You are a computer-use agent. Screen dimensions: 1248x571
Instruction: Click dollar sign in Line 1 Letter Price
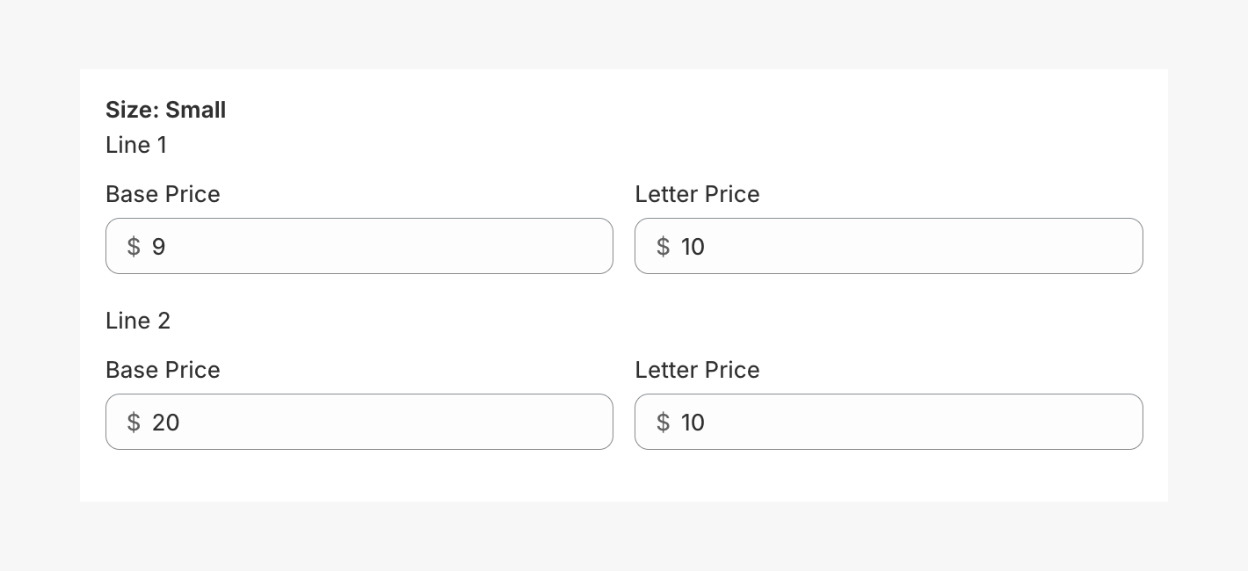pyautogui.click(x=663, y=247)
